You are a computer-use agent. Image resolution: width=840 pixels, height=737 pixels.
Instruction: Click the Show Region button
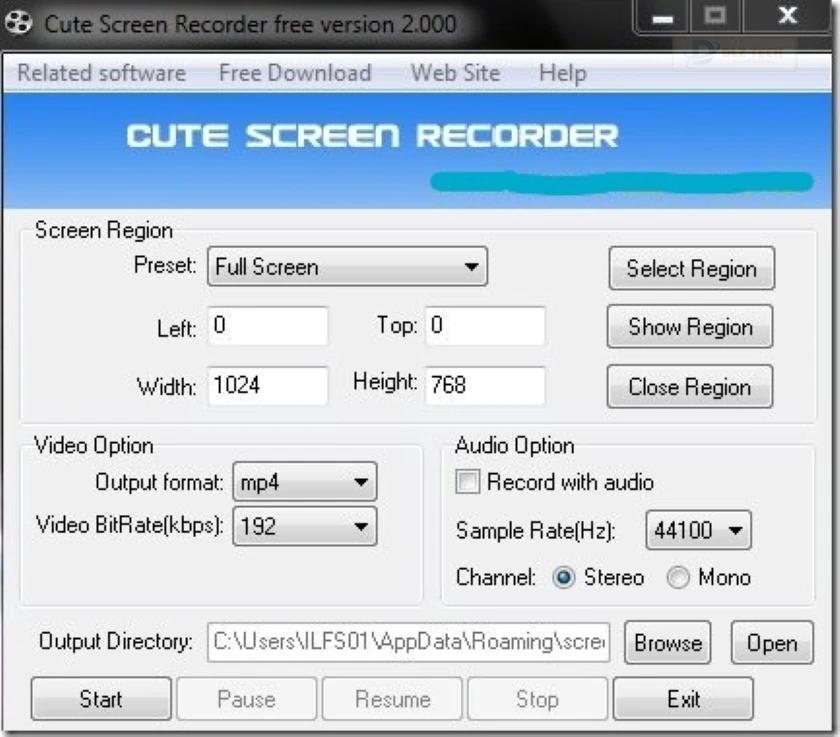point(690,326)
